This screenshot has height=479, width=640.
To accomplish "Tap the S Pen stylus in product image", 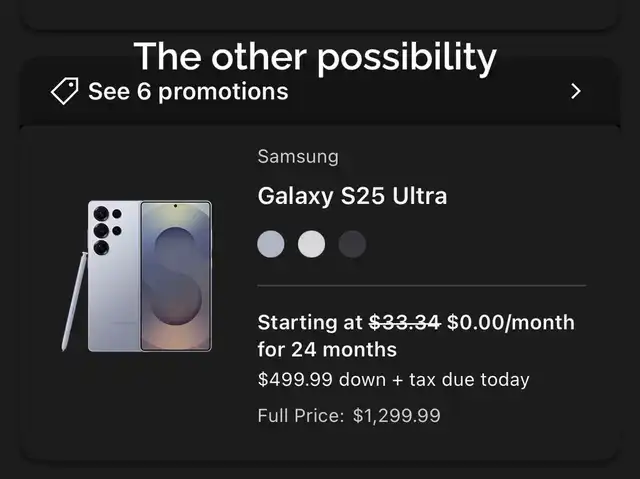I will pyautogui.click(x=74, y=301).
